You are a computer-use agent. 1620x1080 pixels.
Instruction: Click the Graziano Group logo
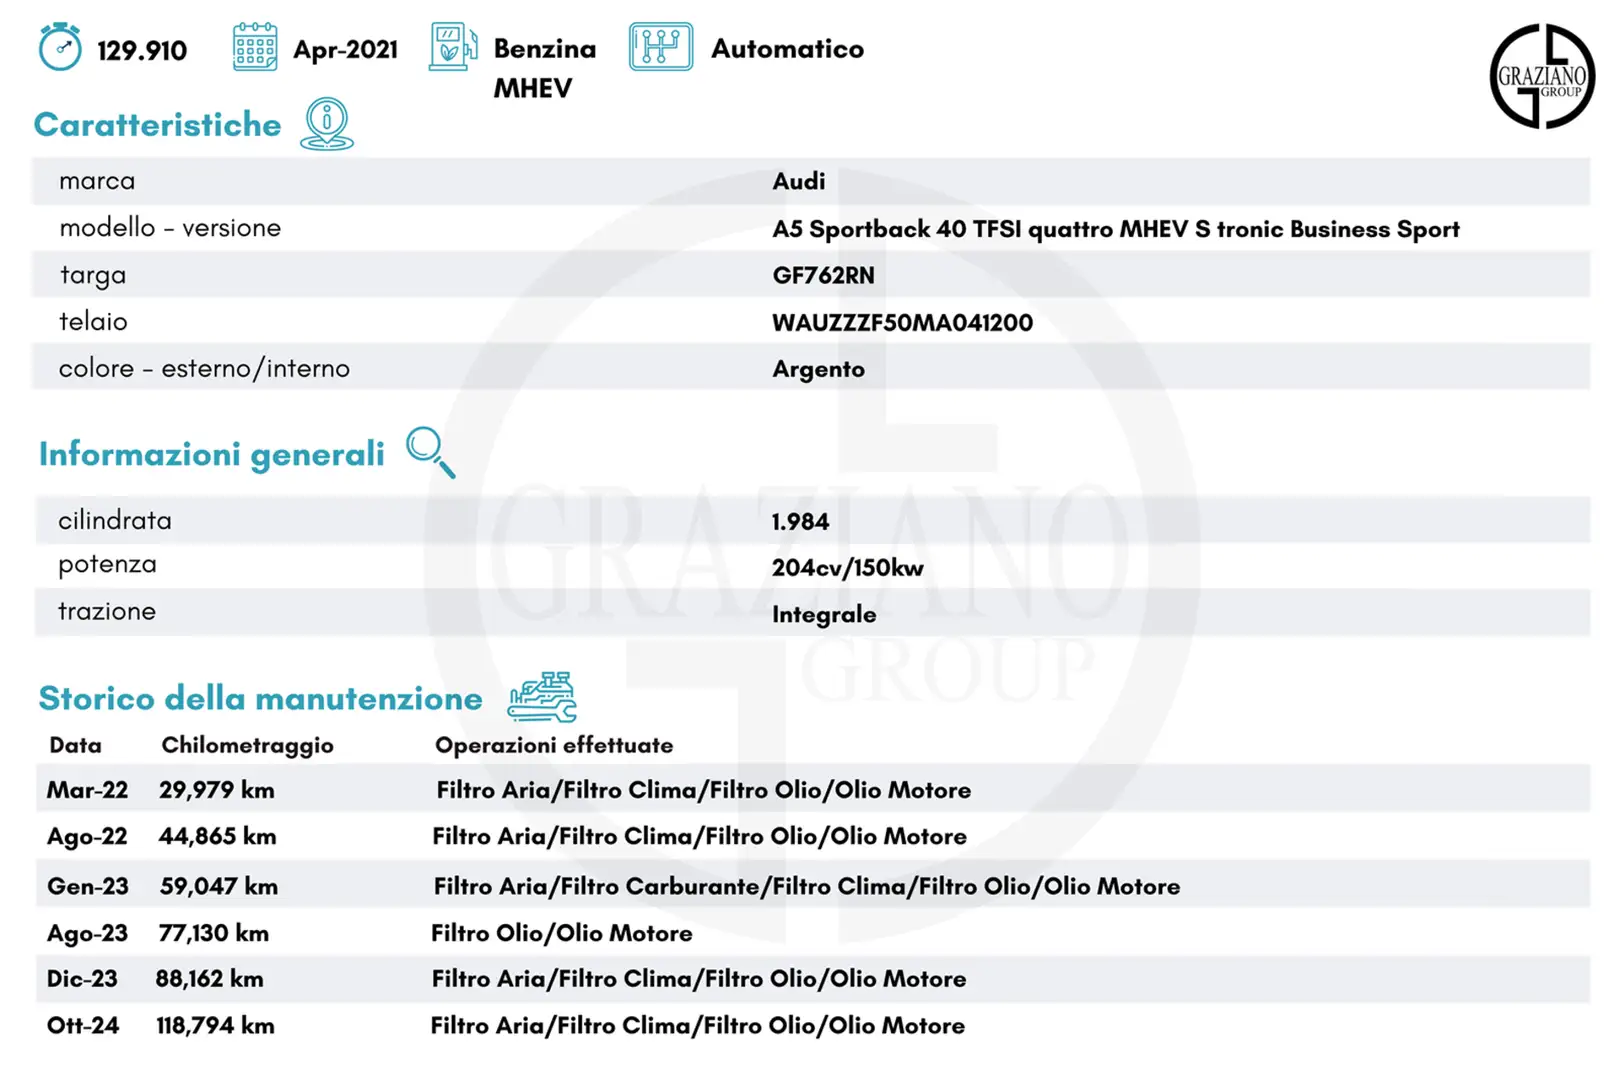[1542, 76]
